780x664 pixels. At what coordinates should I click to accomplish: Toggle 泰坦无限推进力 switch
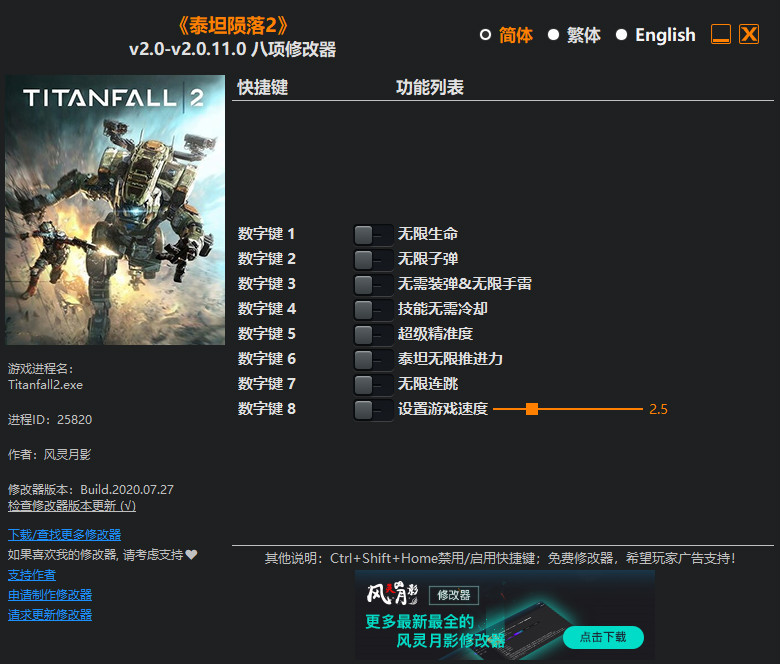click(x=374, y=359)
